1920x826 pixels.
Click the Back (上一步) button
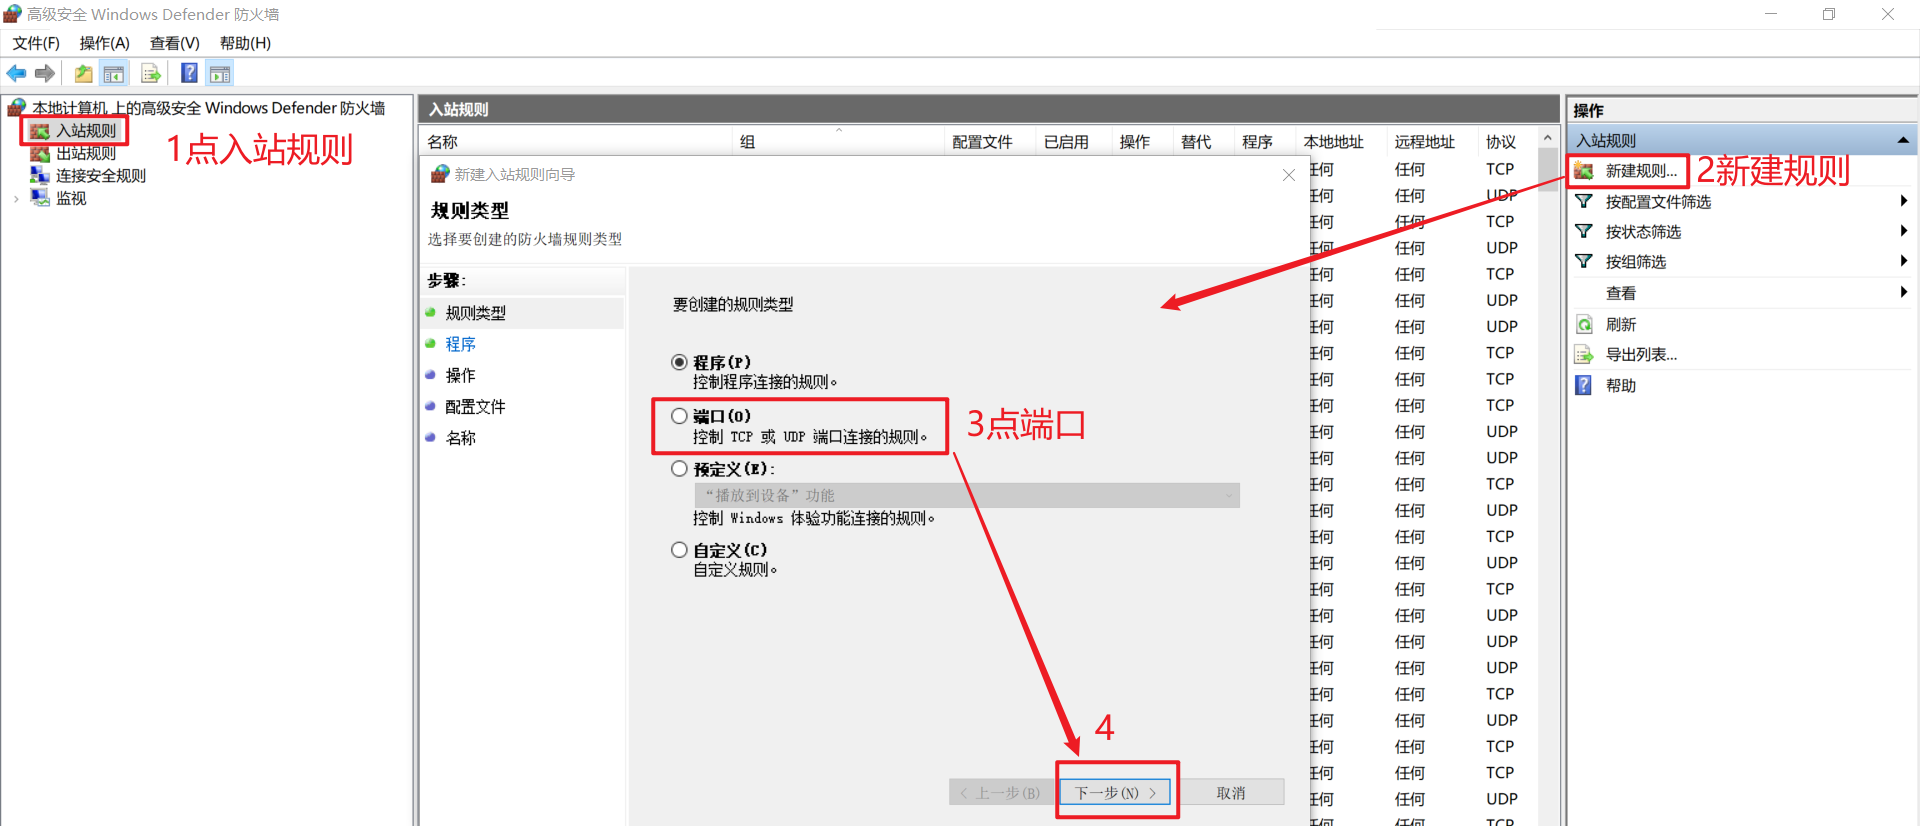point(1000,792)
